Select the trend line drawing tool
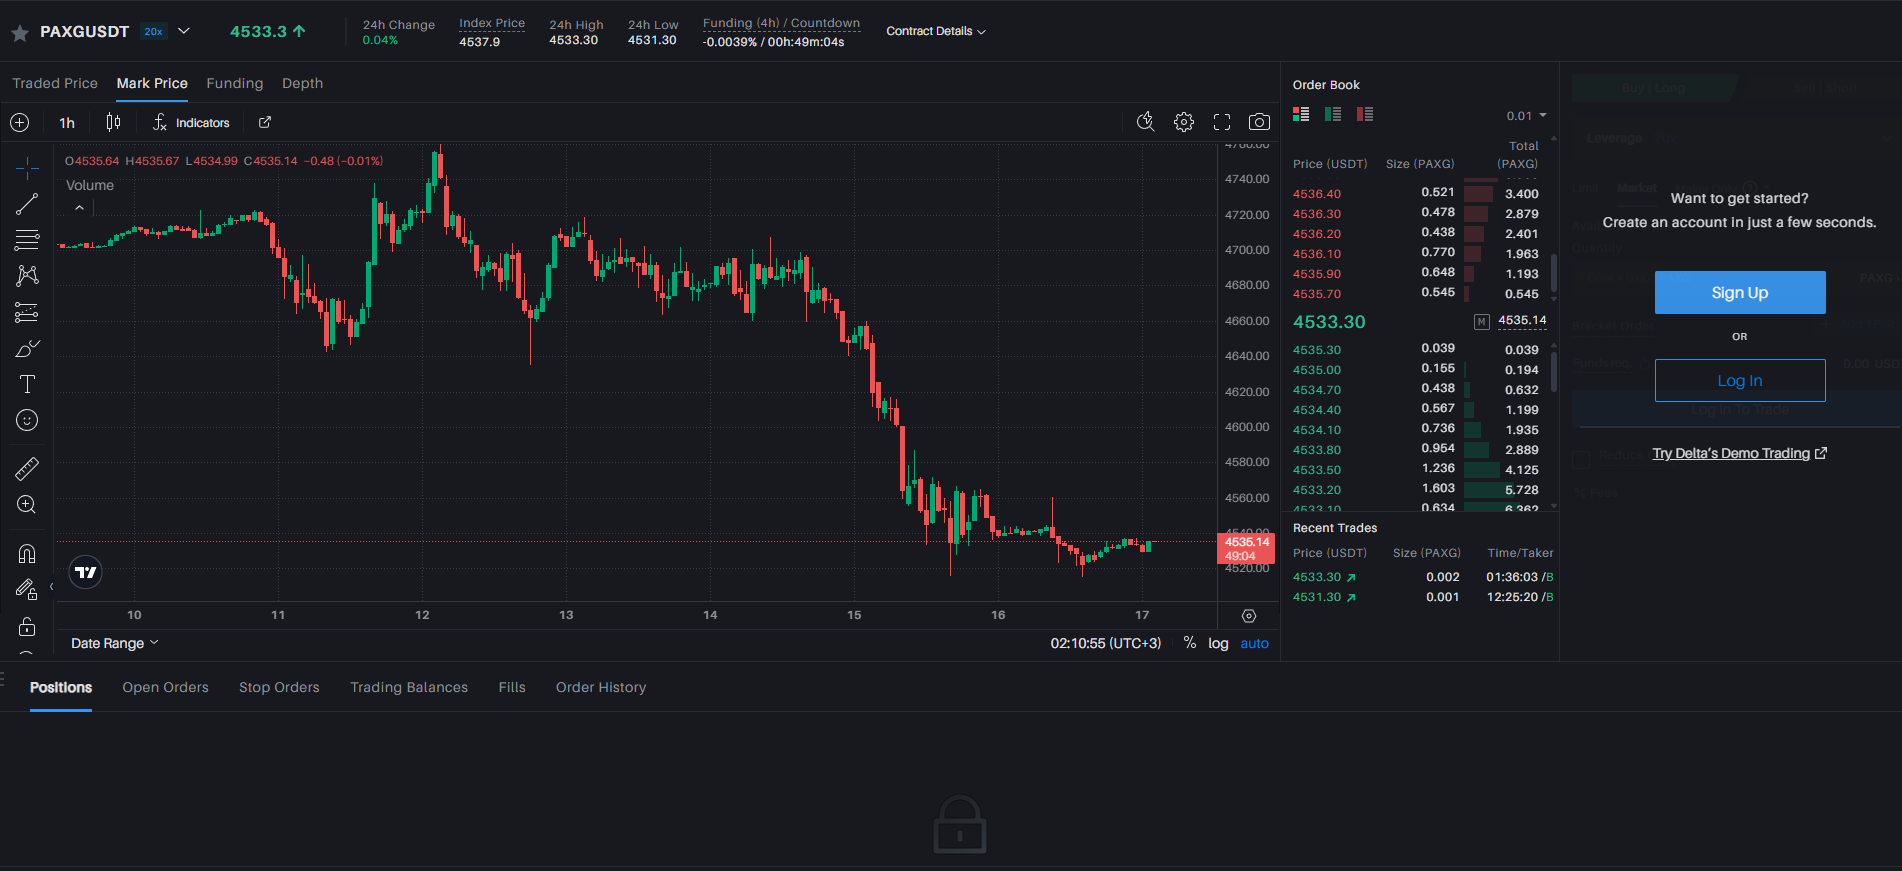The width and height of the screenshot is (1902, 871). [x=27, y=204]
